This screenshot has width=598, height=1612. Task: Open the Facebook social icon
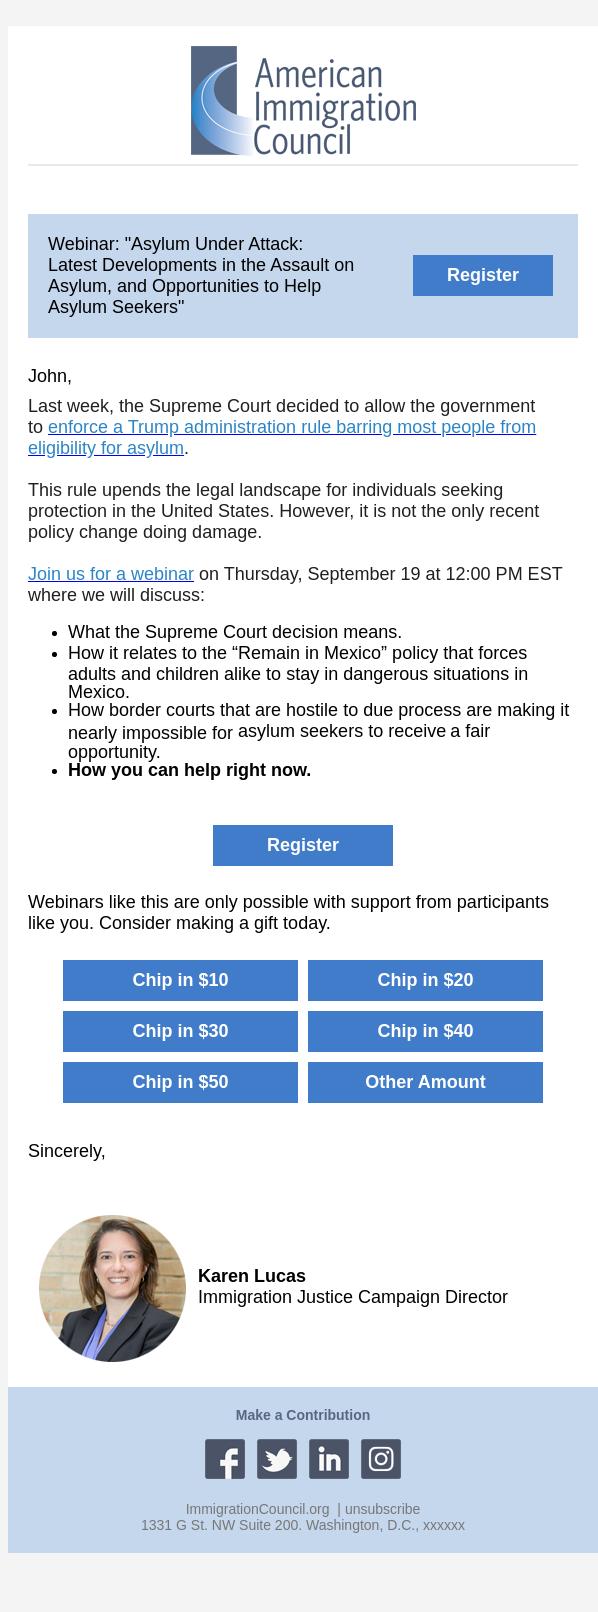(x=224, y=1459)
